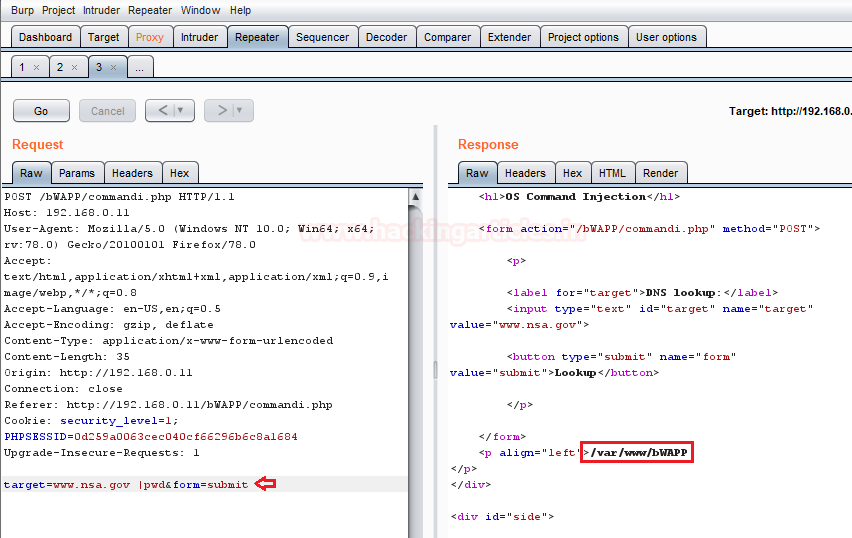Image resolution: width=852 pixels, height=538 pixels.
Task: Switch to the Extender tab
Action: pos(510,37)
